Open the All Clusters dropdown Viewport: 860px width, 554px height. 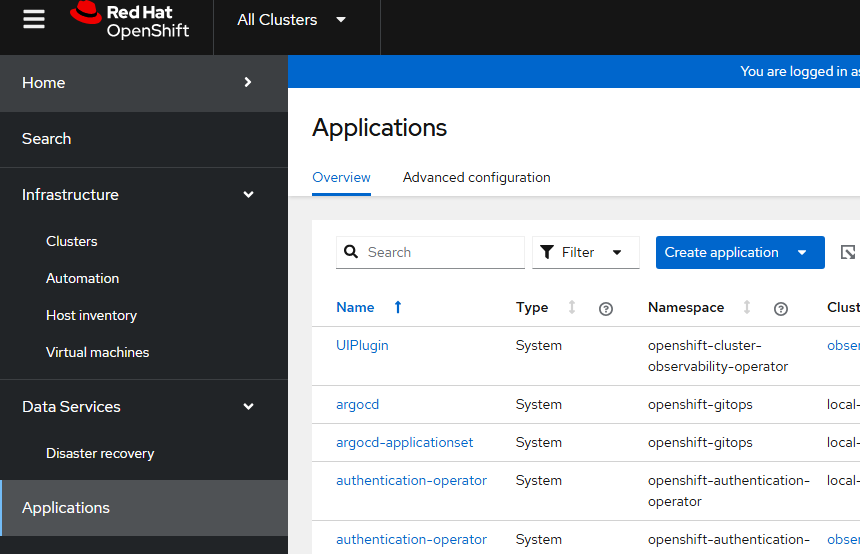click(x=292, y=20)
